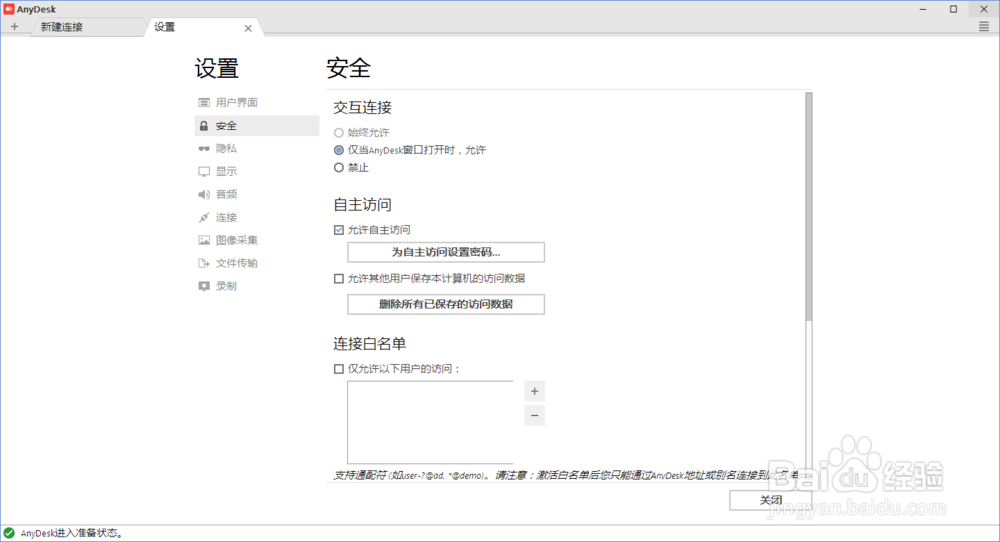Check 允许其他用户保存本计算机的访问数据

pyautogui.click(x=339, y=279)
